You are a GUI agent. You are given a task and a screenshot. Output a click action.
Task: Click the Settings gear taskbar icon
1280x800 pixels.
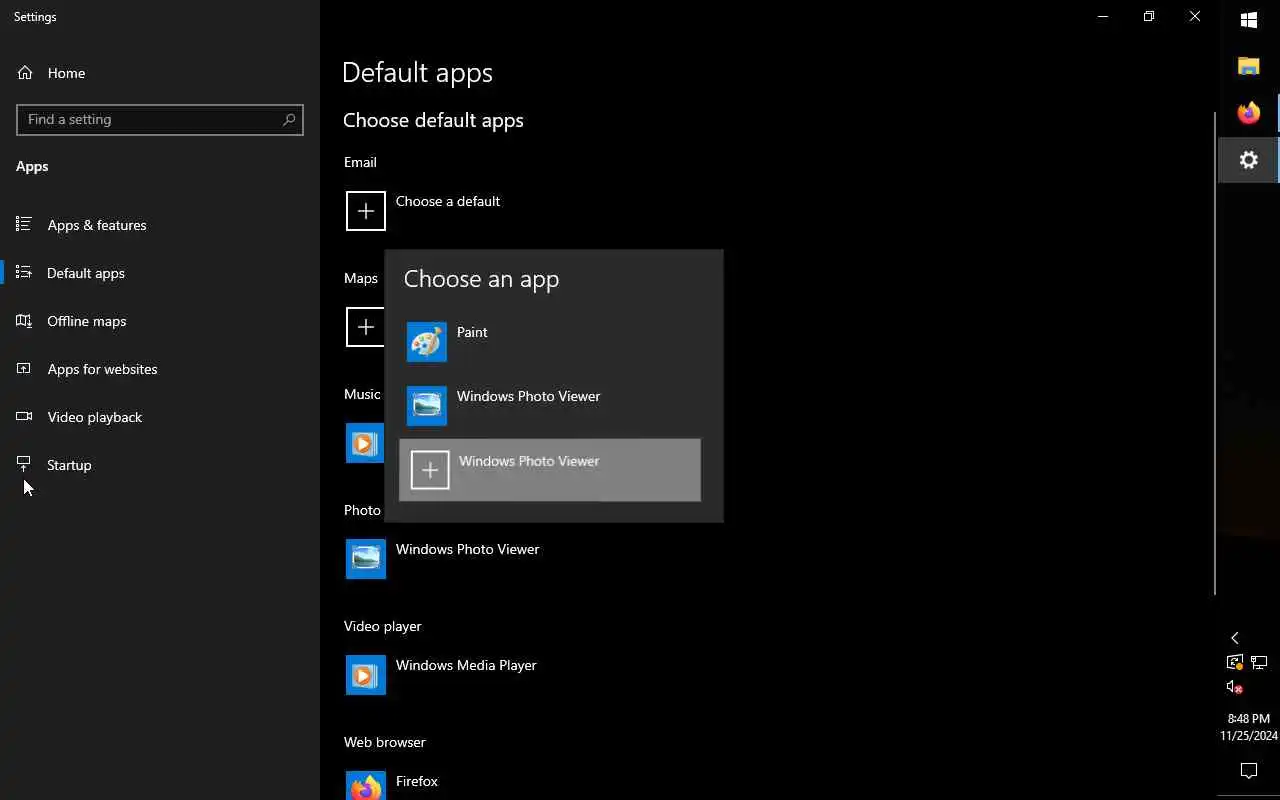tap(1248, 160)
